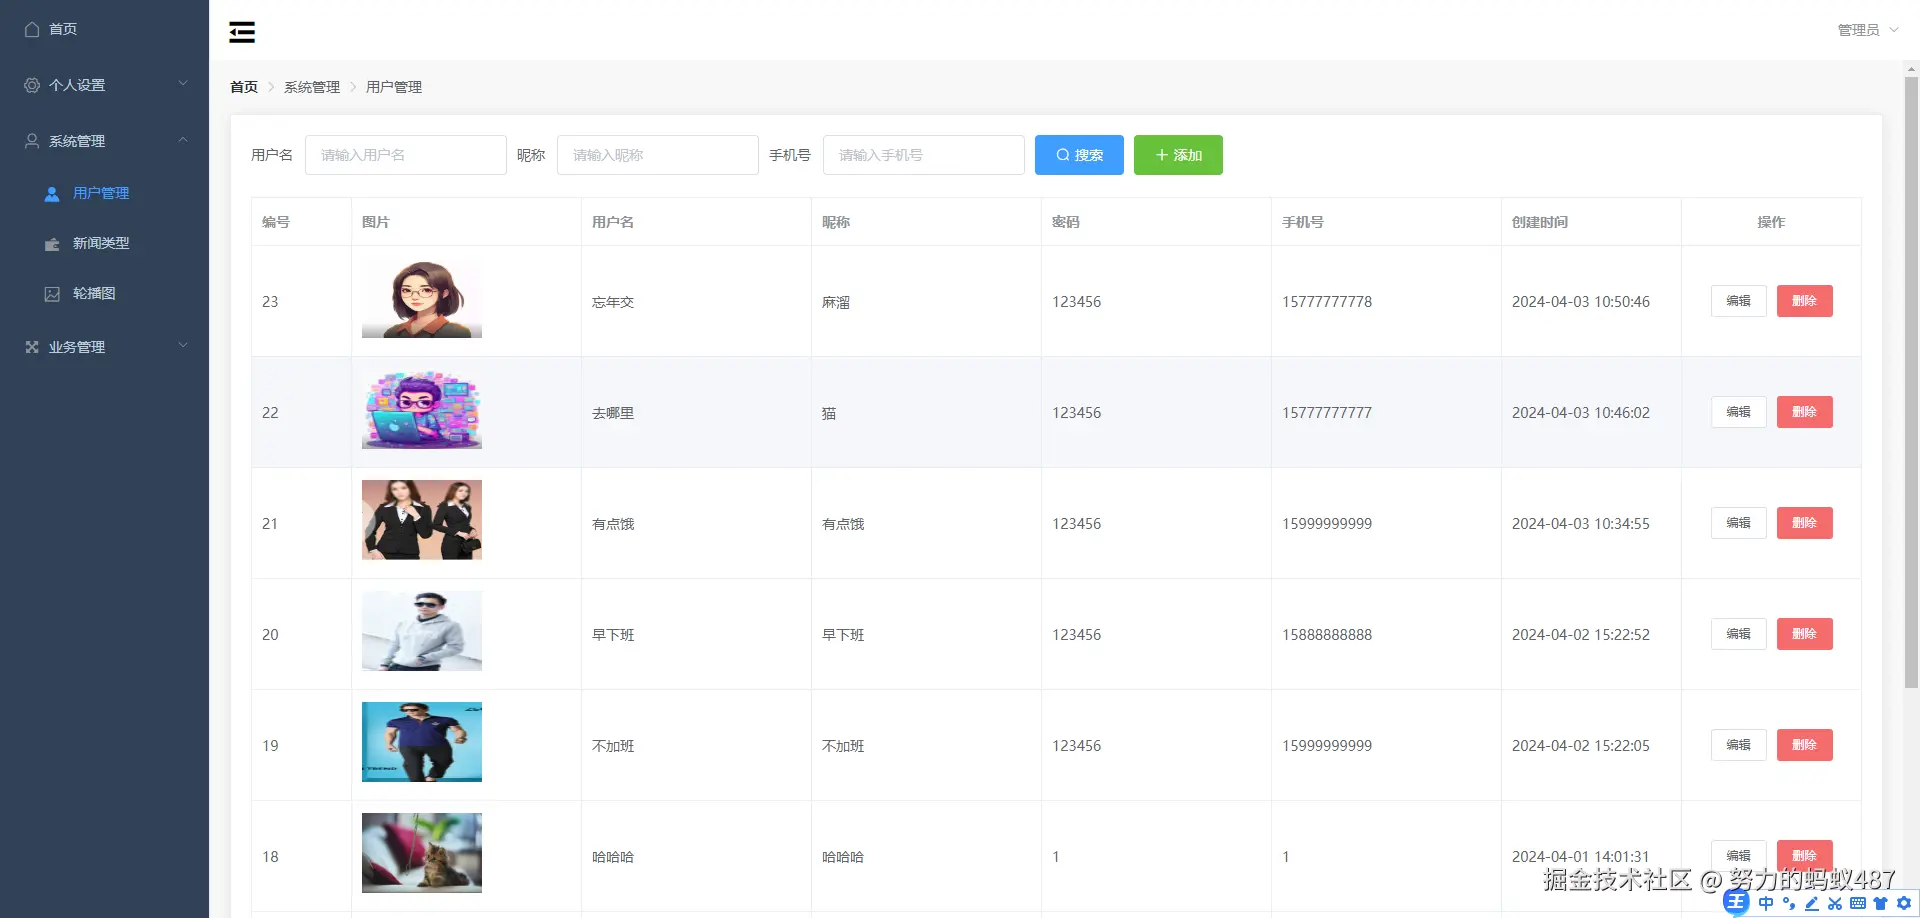The height and width of the screenshot is (918, 1920).
Task: Click the IME settings gear icon
Action: pos(1904,903)
